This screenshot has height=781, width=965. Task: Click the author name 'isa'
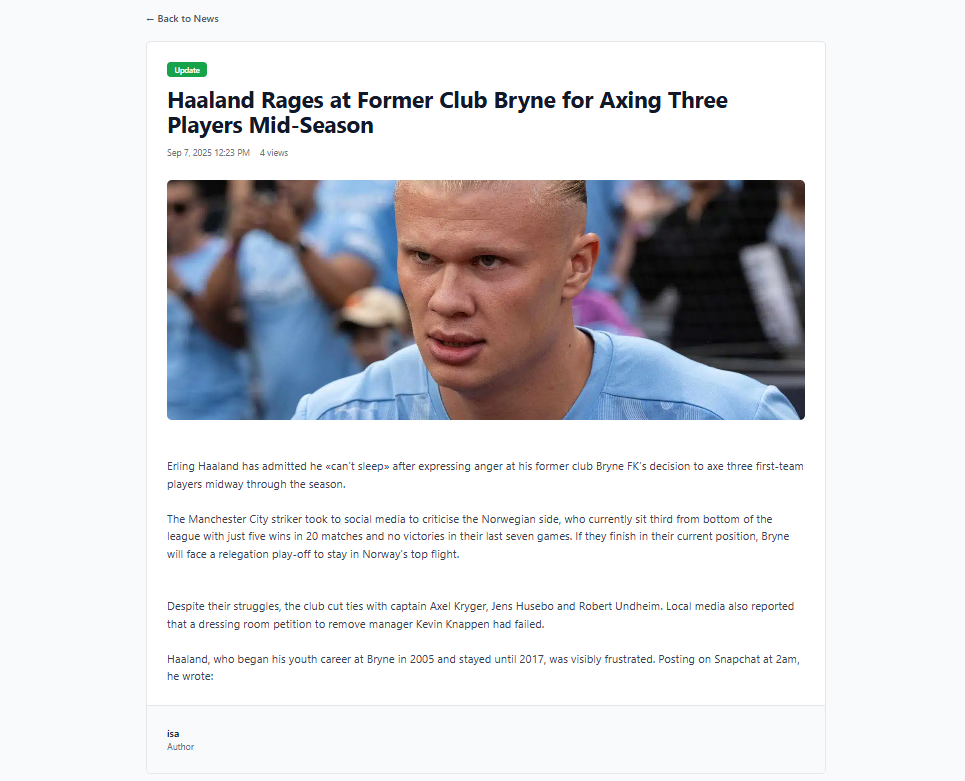173,733
